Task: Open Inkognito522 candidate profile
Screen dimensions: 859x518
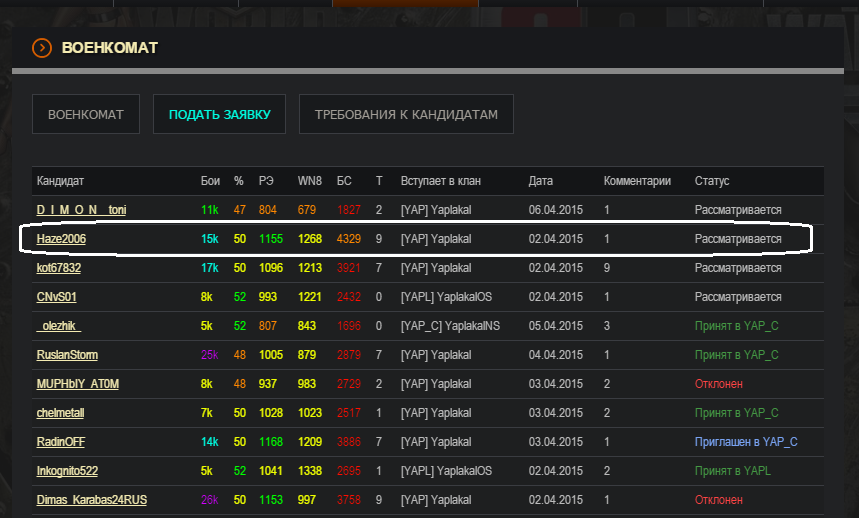Action: (x=67, y=471)
